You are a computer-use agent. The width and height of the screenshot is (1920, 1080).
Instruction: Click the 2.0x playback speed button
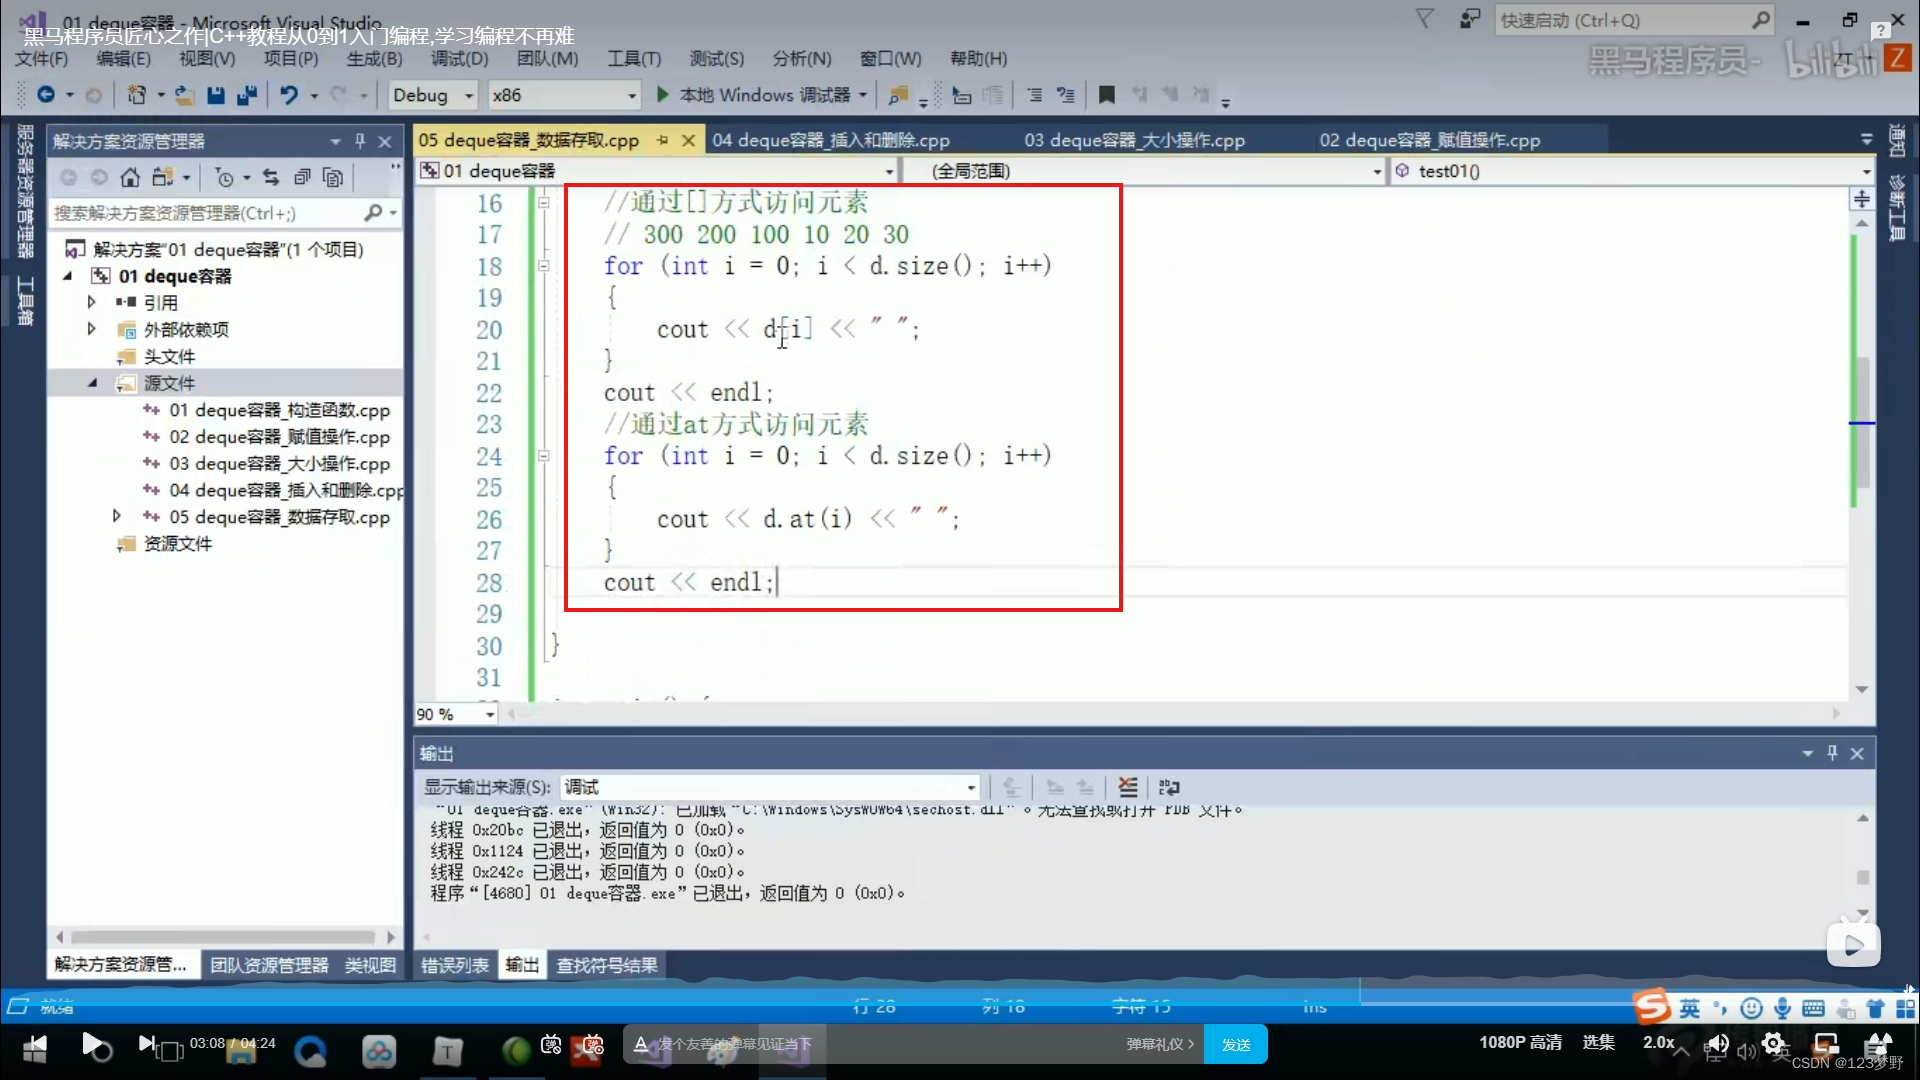pyautogui.click(x=1658, y=1043)
